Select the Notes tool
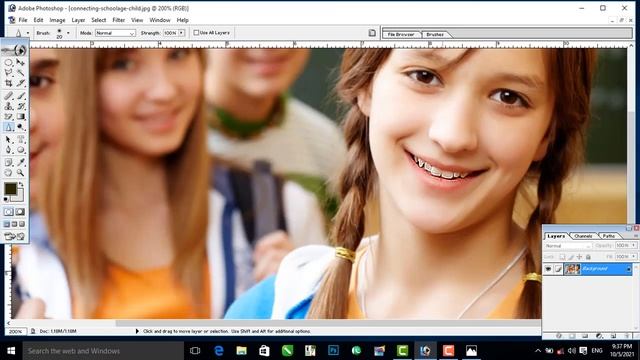 pos(9,162)
